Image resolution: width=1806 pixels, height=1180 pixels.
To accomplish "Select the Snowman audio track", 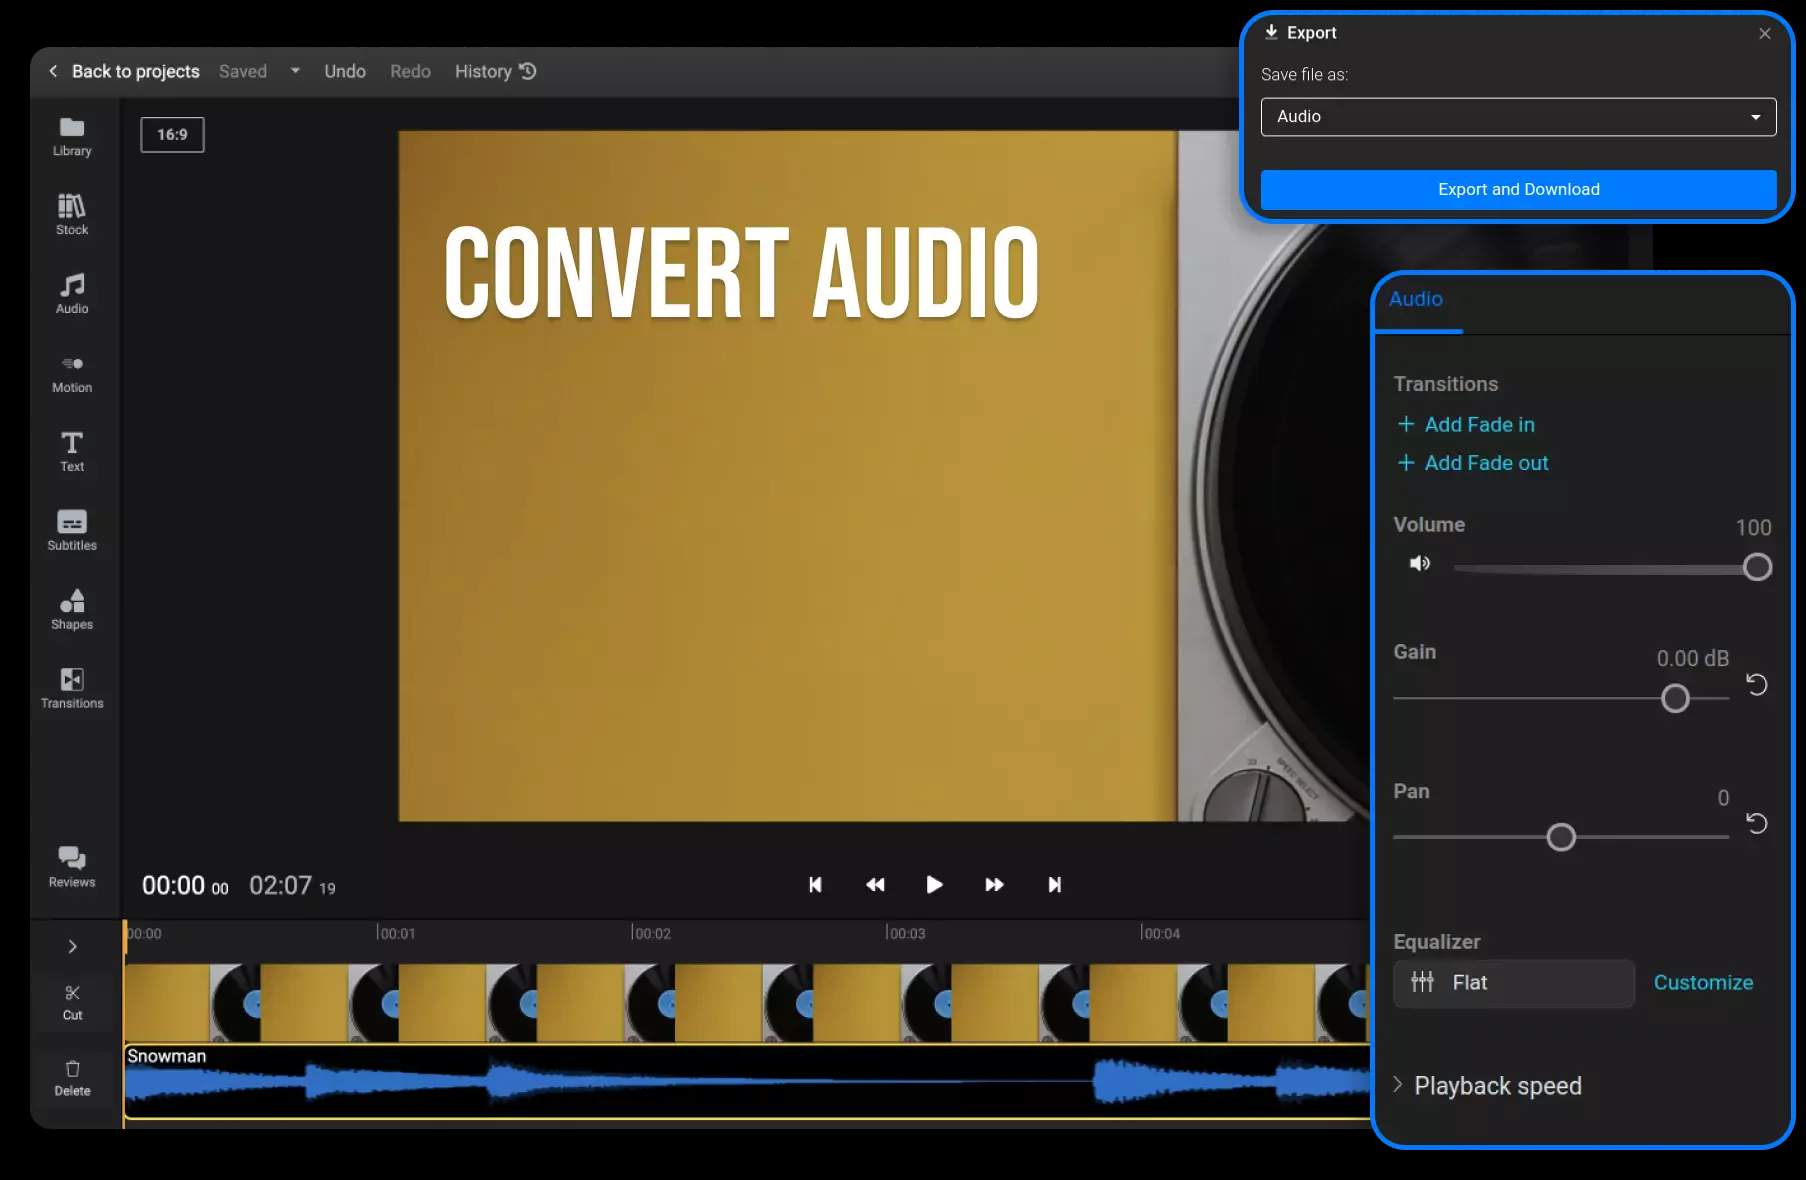I will point(746,1081).
